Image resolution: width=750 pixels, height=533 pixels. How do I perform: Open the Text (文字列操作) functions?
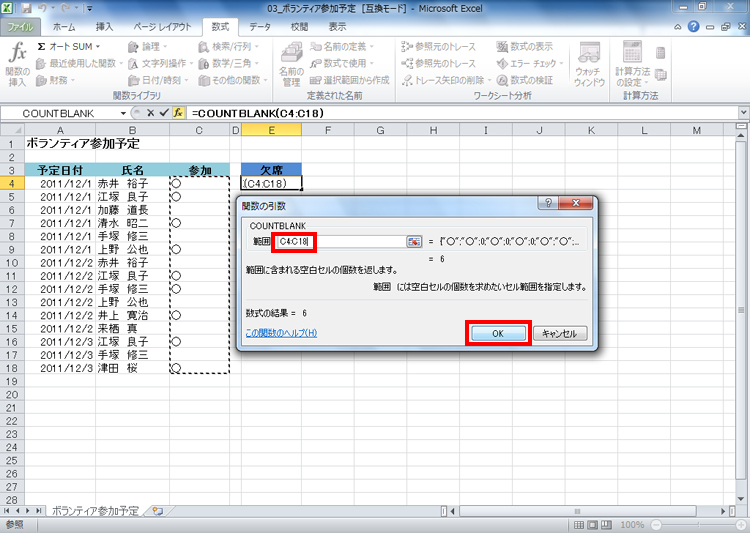click(160, 63)
